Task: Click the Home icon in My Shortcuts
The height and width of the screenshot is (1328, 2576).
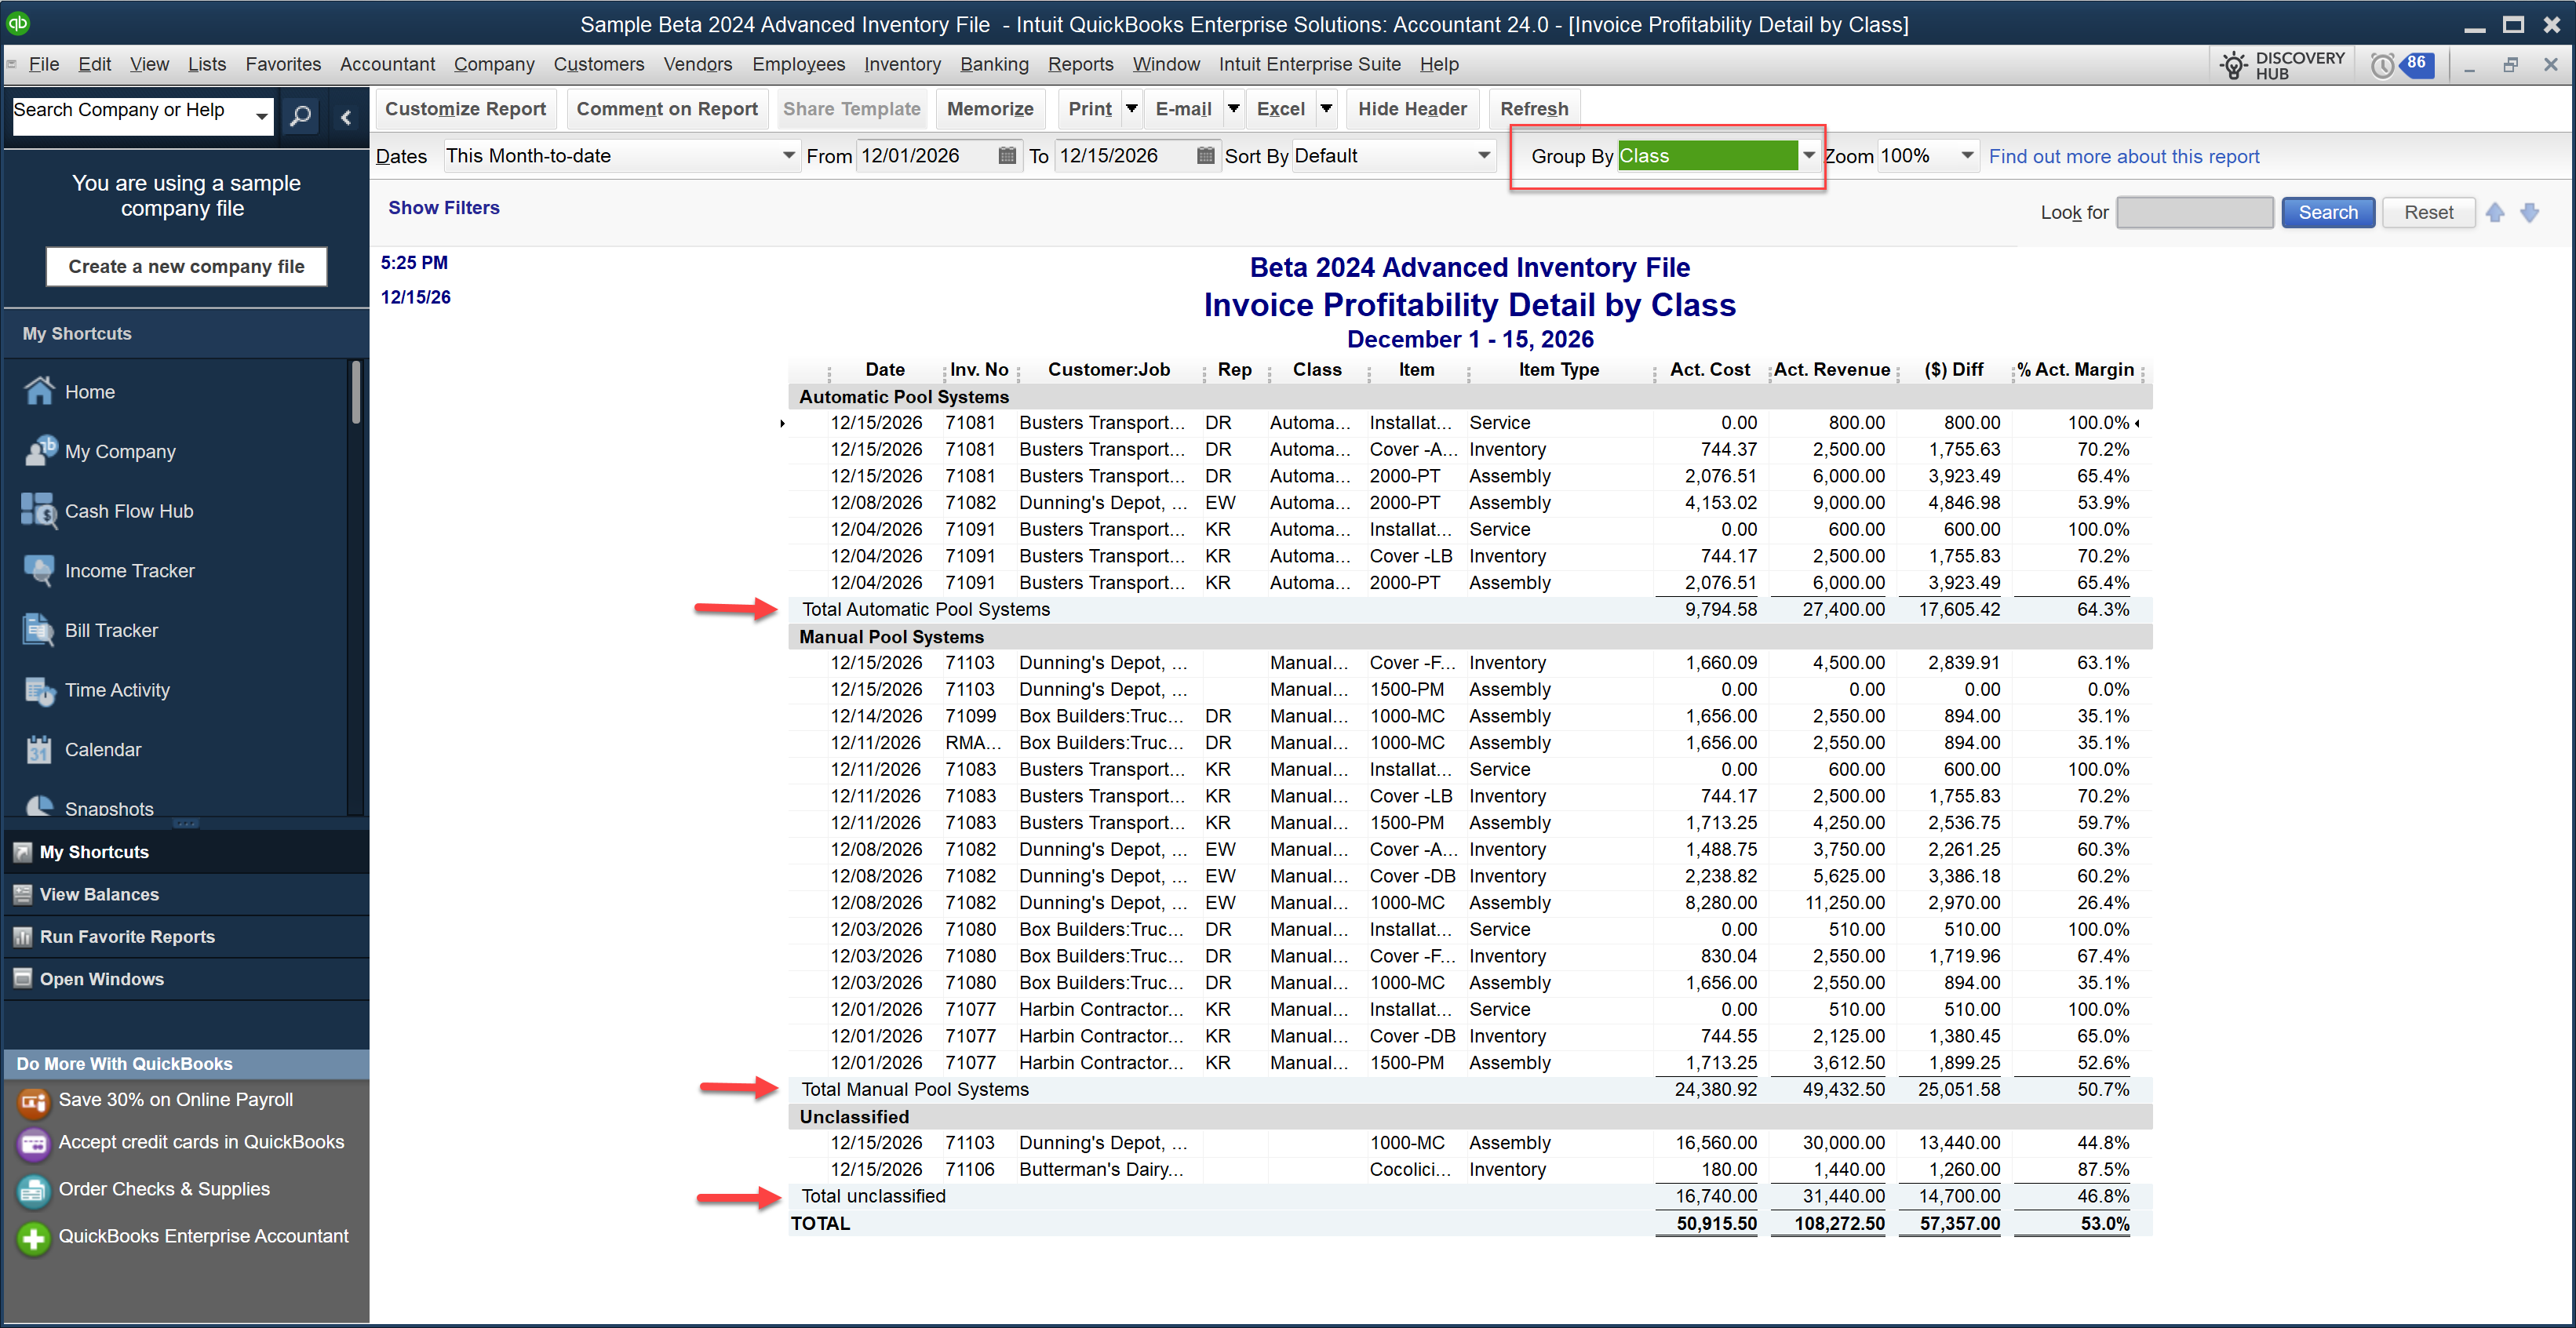Action: click(x=39, y=391)
